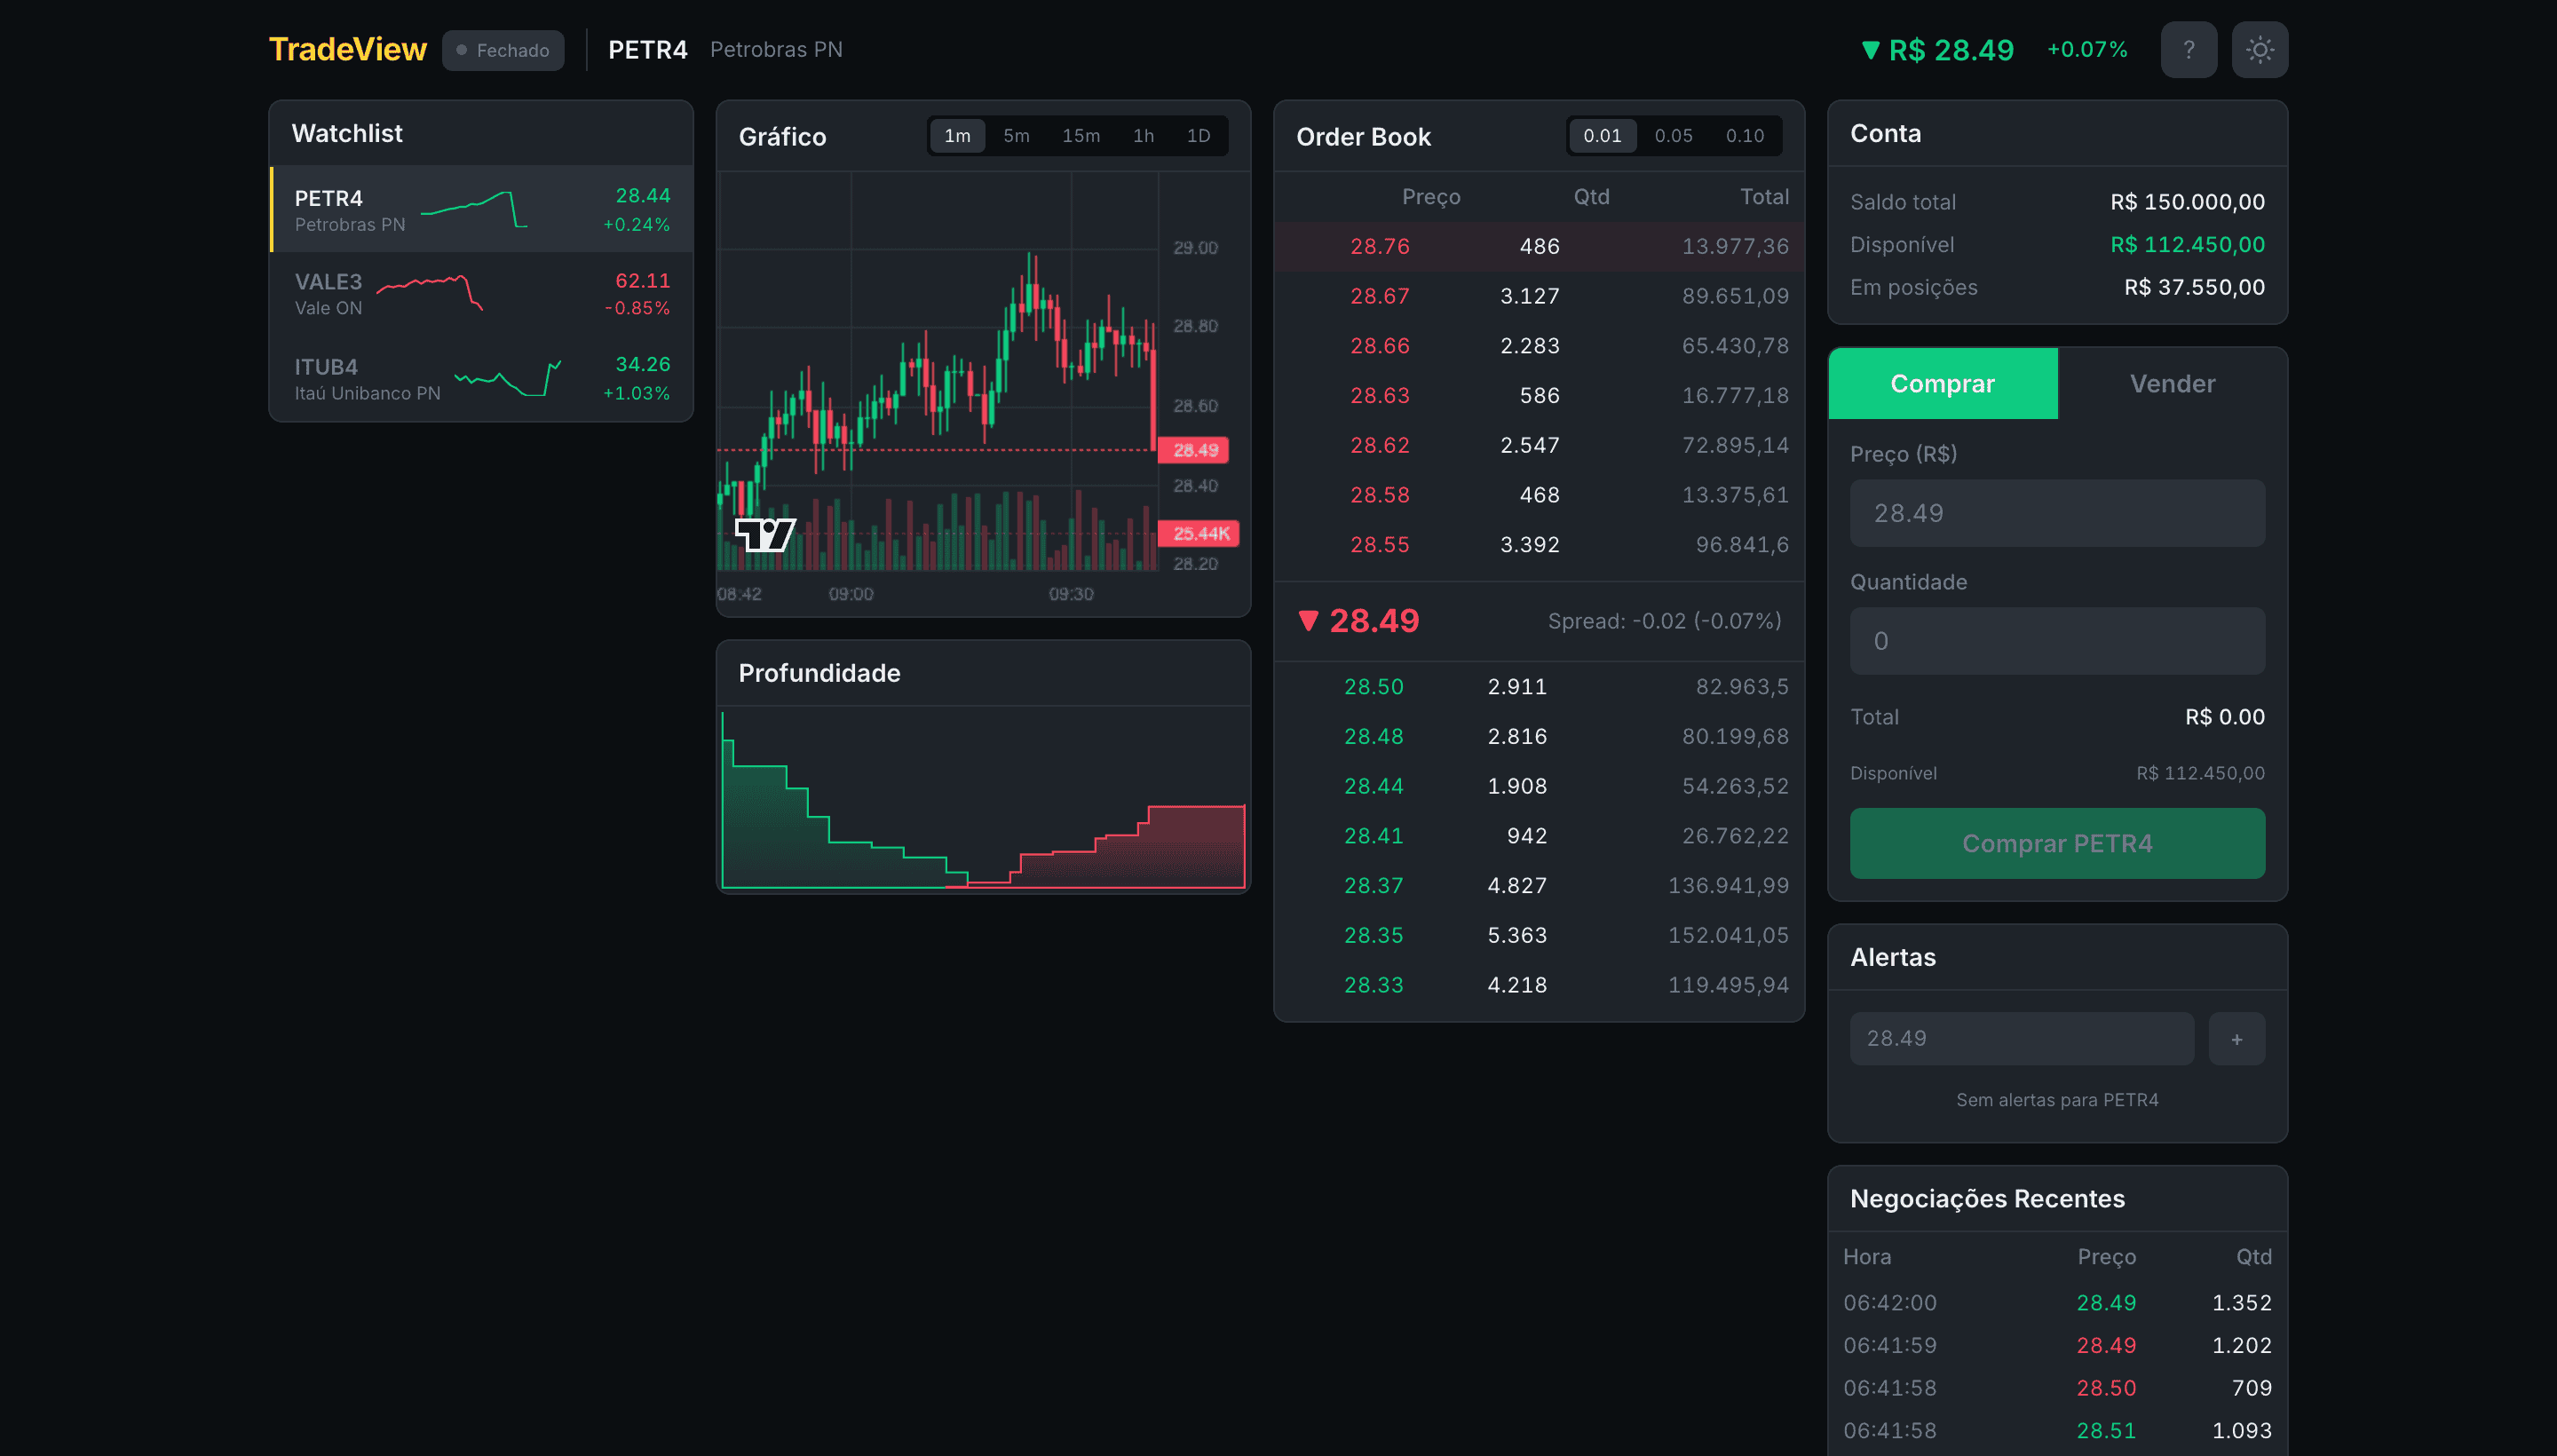Choose the 1h chart timeframe

[1143, 136]
